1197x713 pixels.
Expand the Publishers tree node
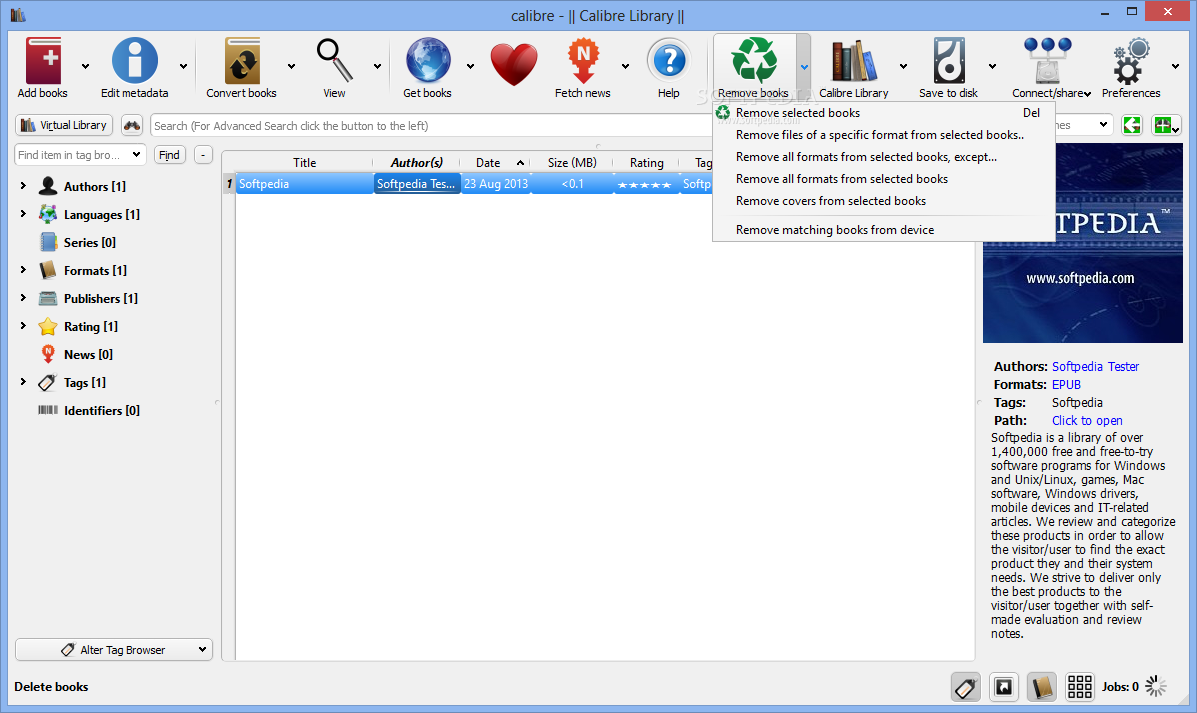point(23,298)
